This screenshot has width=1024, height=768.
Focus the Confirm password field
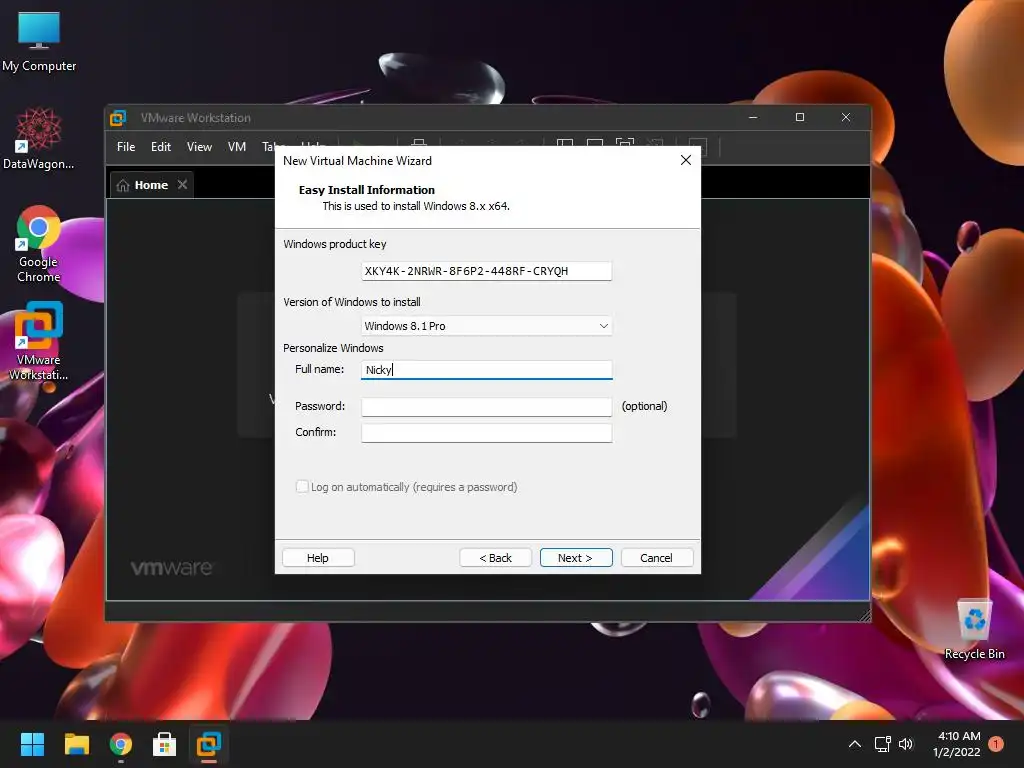pos(487,433)
